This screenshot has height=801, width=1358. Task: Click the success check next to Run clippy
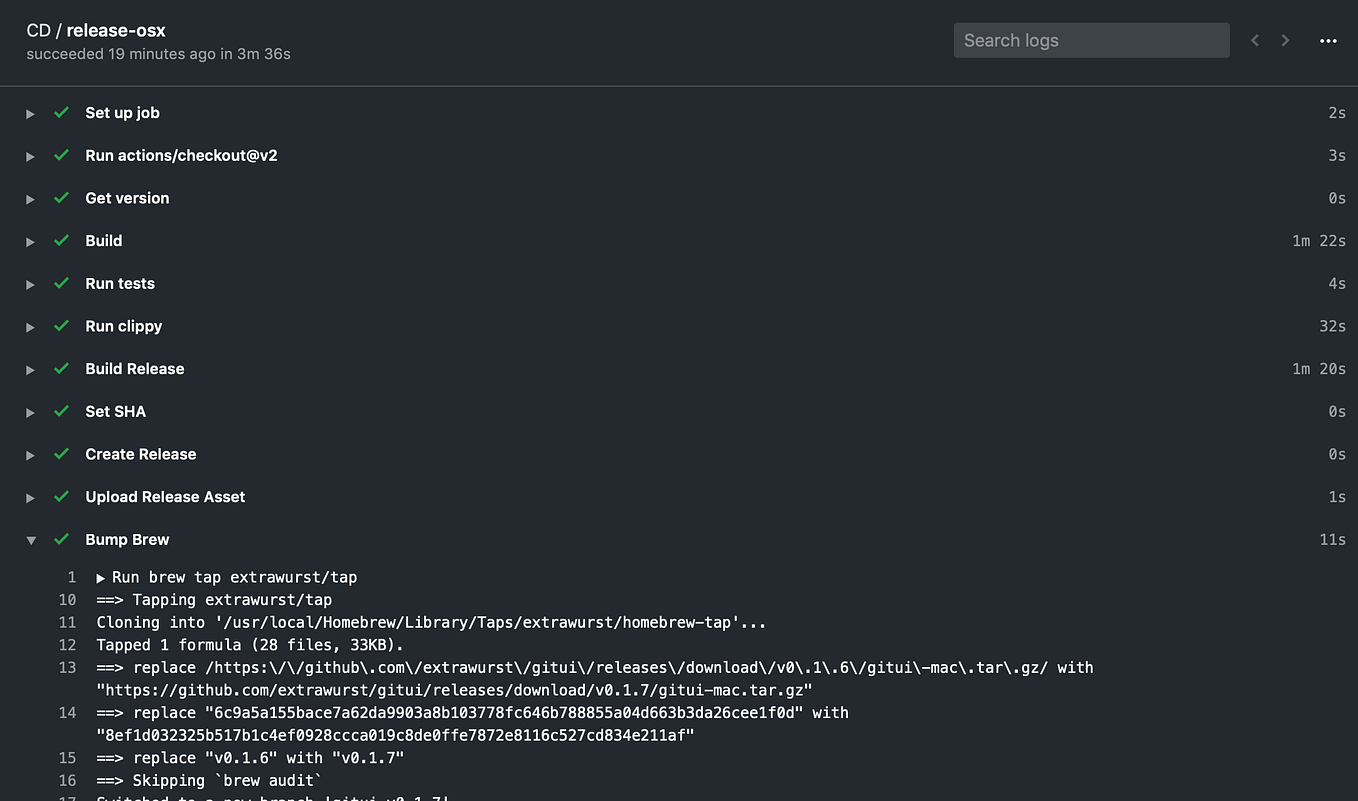[61, 326]
